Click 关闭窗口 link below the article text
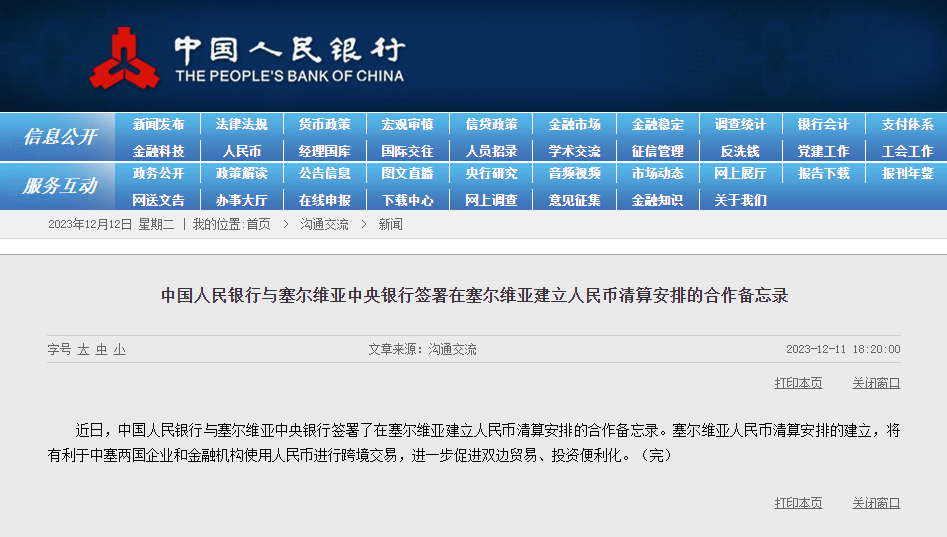The image size is (947, 537). (876, 503)
